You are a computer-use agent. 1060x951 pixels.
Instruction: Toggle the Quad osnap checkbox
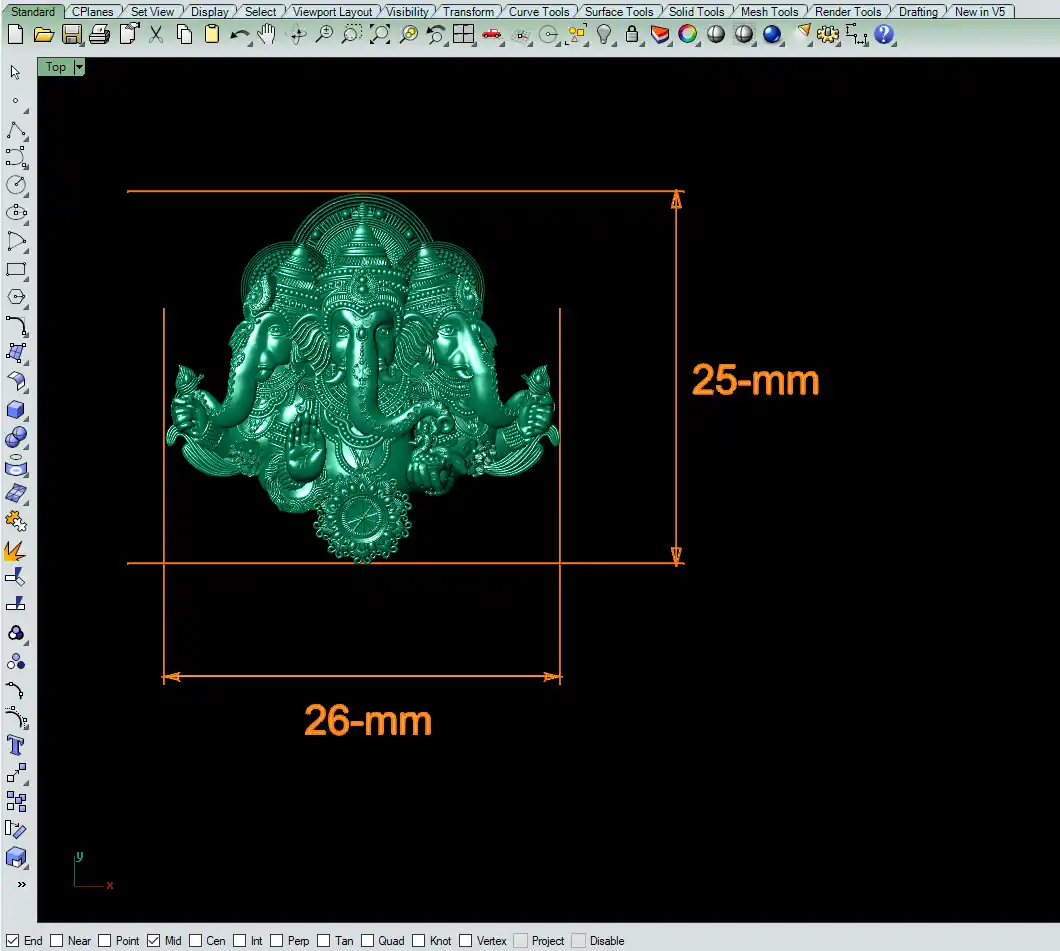point(368,940)
